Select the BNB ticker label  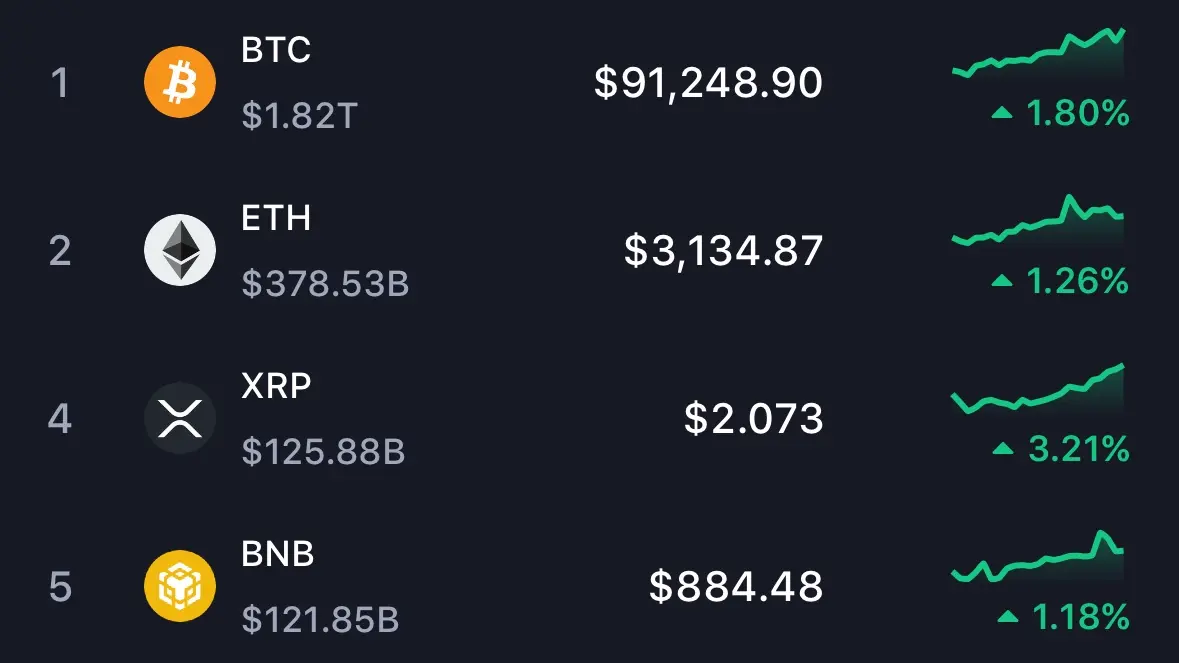277,555
